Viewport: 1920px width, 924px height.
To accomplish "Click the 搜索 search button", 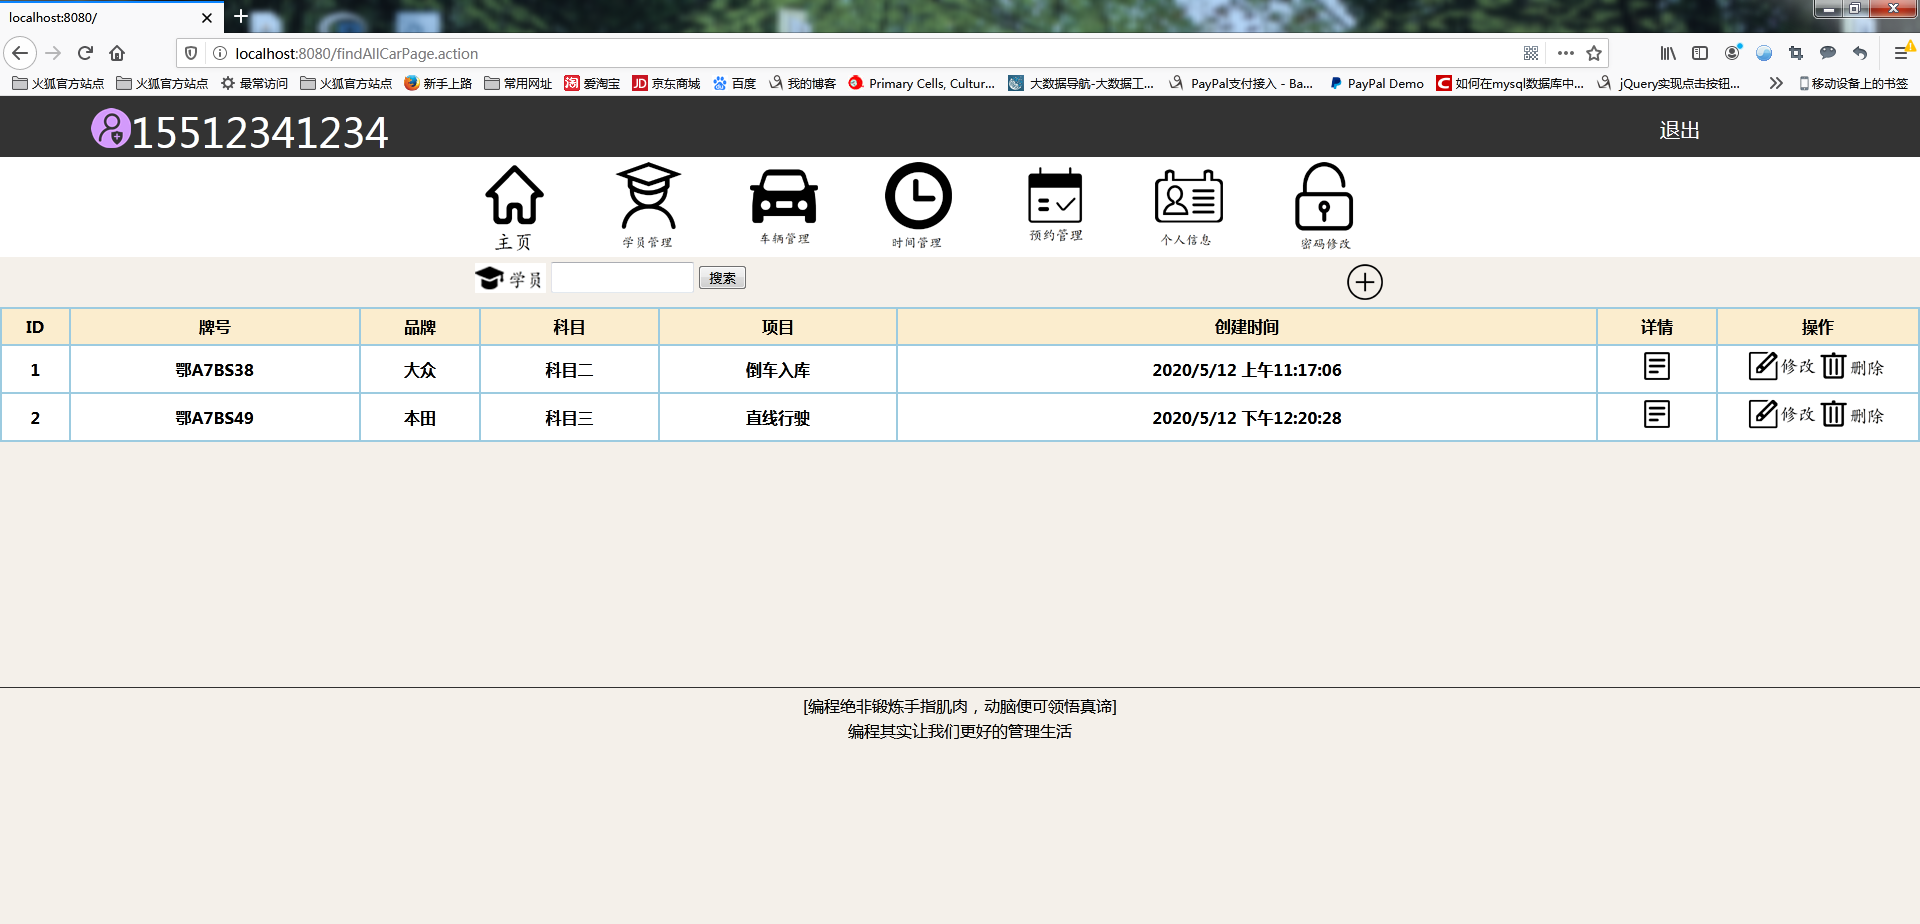I will pos(722,277).
